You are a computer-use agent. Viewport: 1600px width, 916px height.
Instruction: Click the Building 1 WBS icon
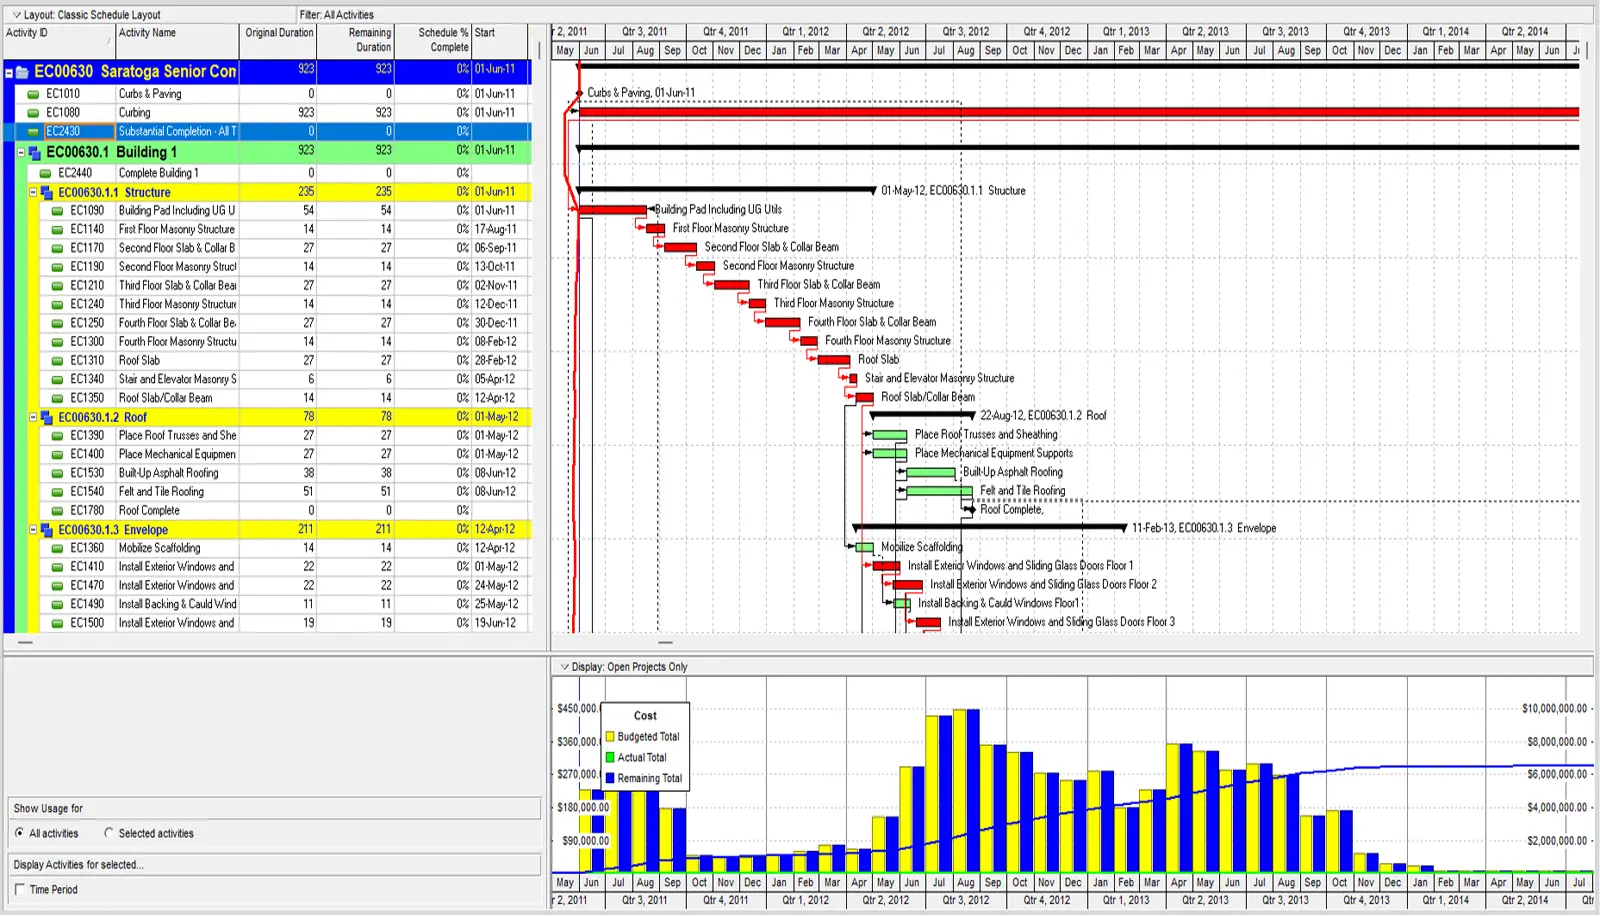[34, 153]
